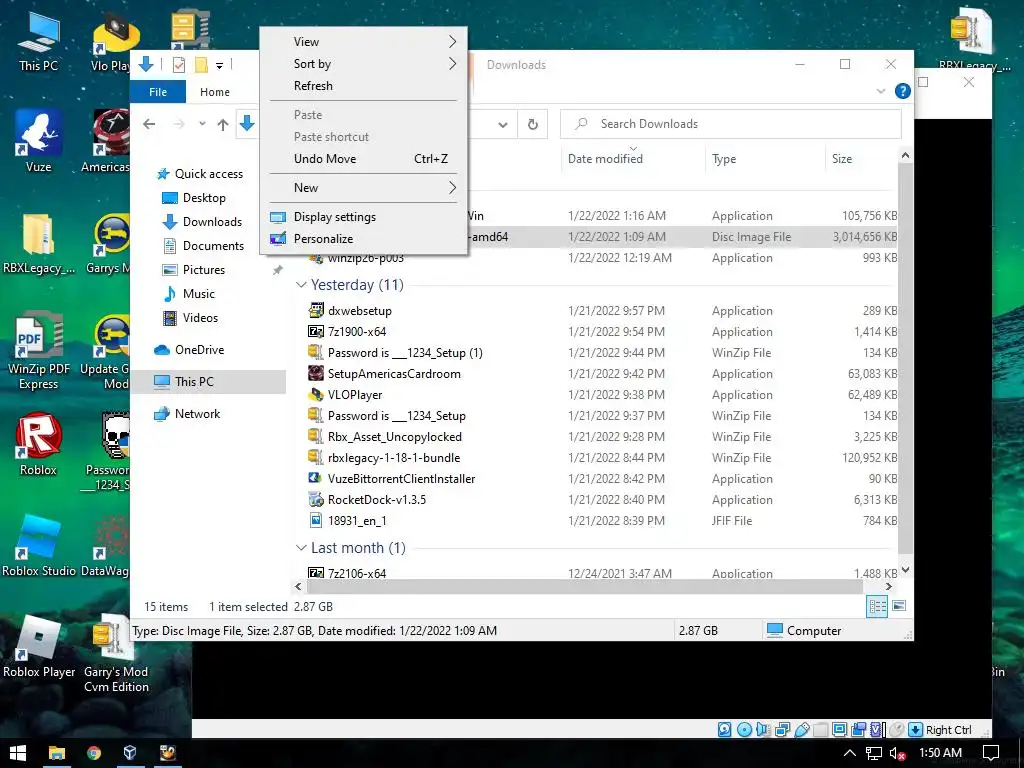The image size is (1024, 768).
Task: Go back with the Explorer back arrow
Action: pyautogui.click(x=149, y=124)
